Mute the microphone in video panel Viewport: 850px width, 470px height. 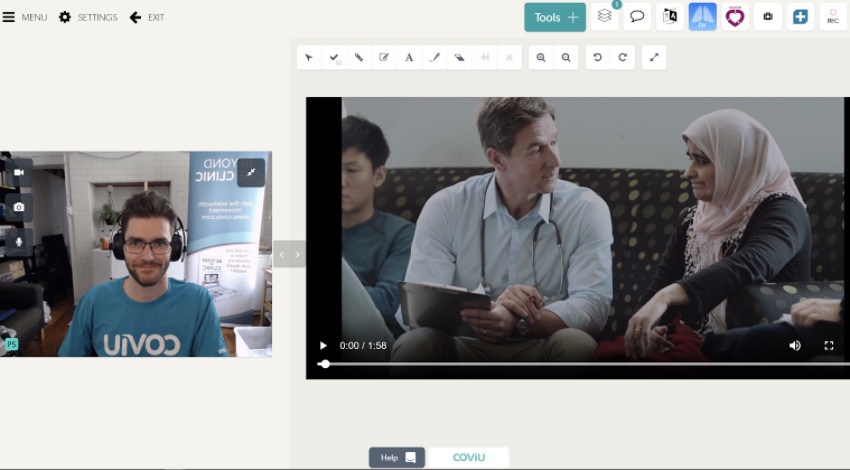click(18, 241)
